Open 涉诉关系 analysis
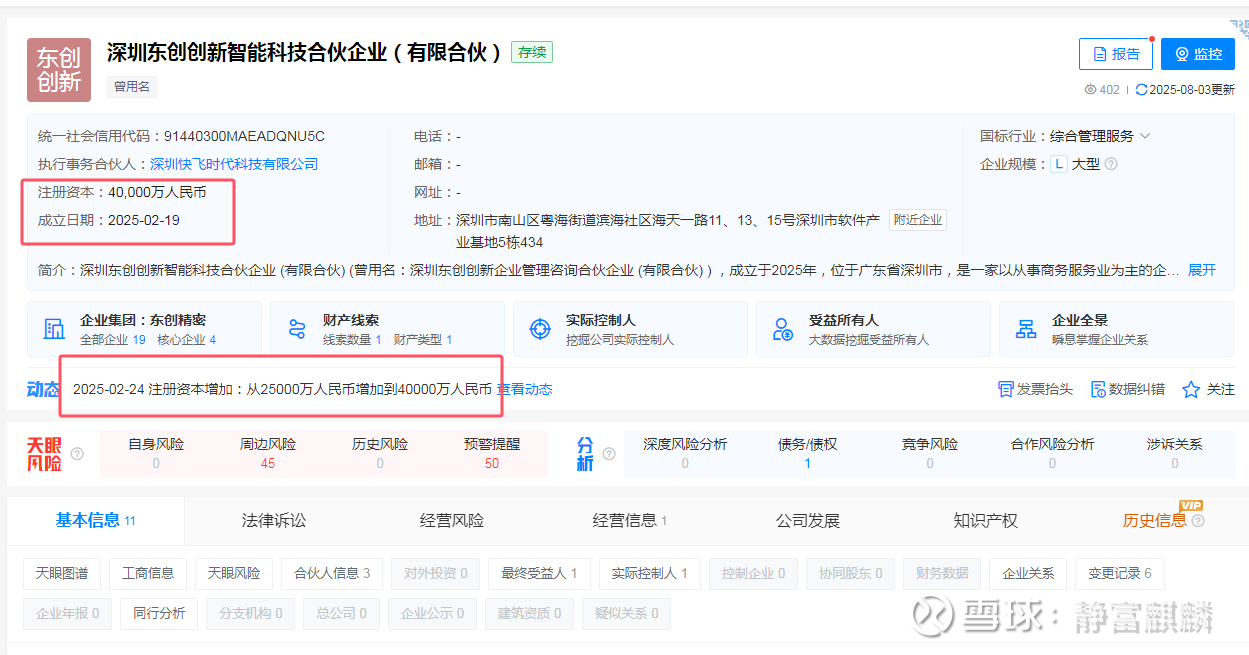The image size is (1249, 655). [x=1175, y=453]
